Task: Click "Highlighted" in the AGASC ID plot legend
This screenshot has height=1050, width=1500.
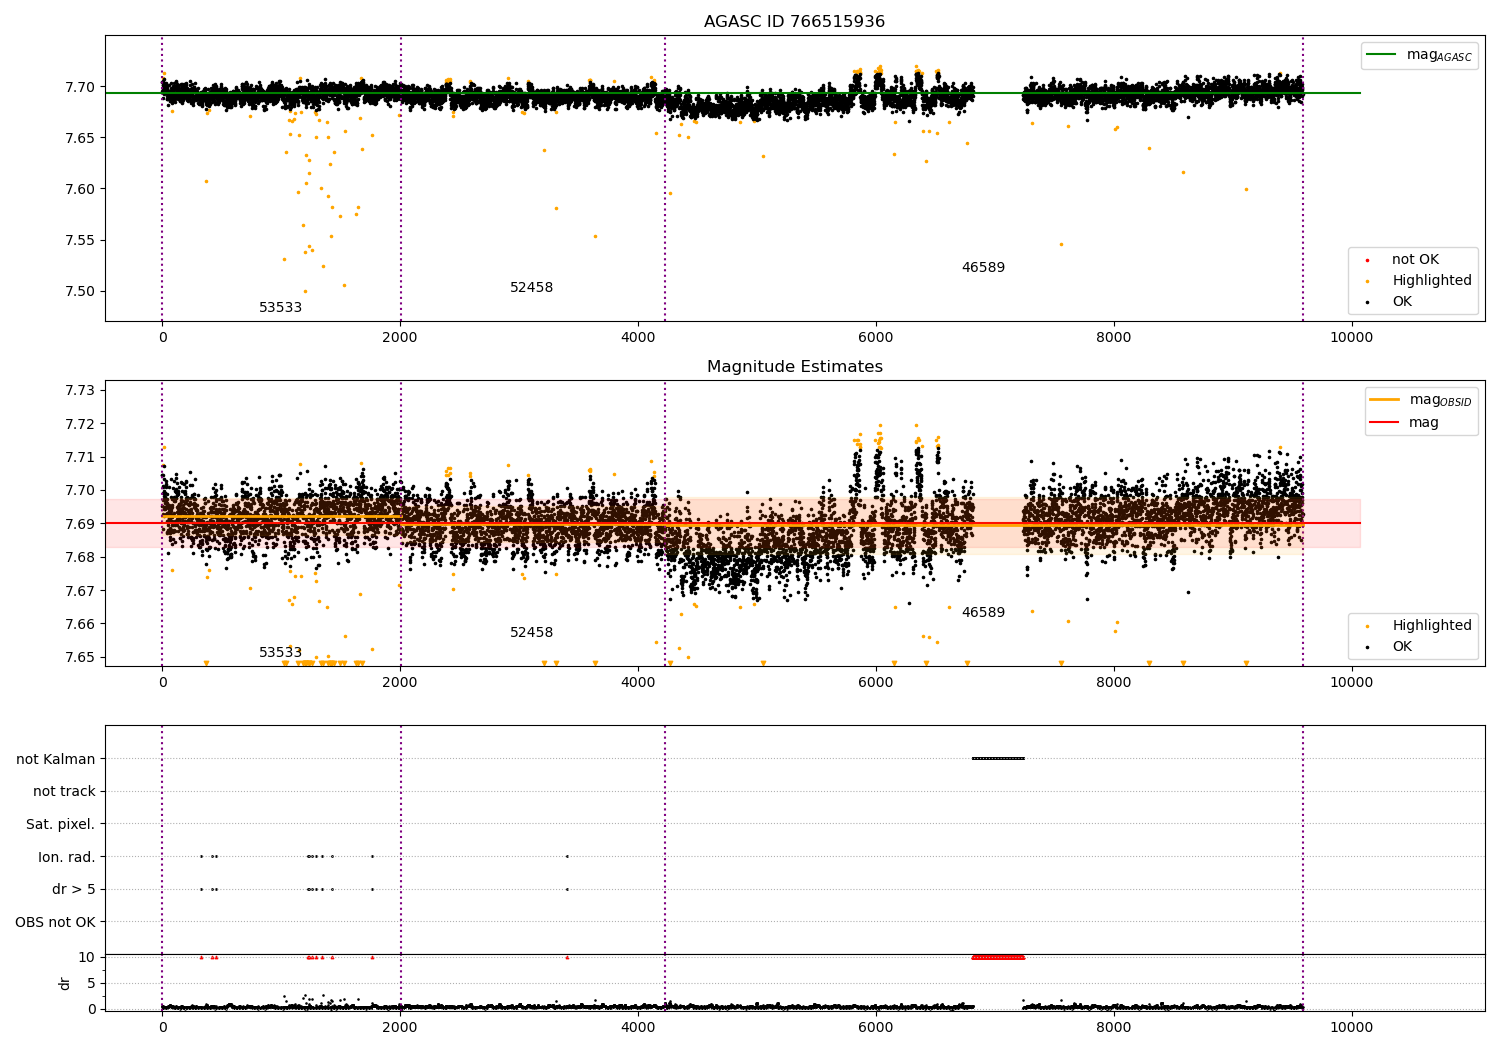Action: point(1430,280)
